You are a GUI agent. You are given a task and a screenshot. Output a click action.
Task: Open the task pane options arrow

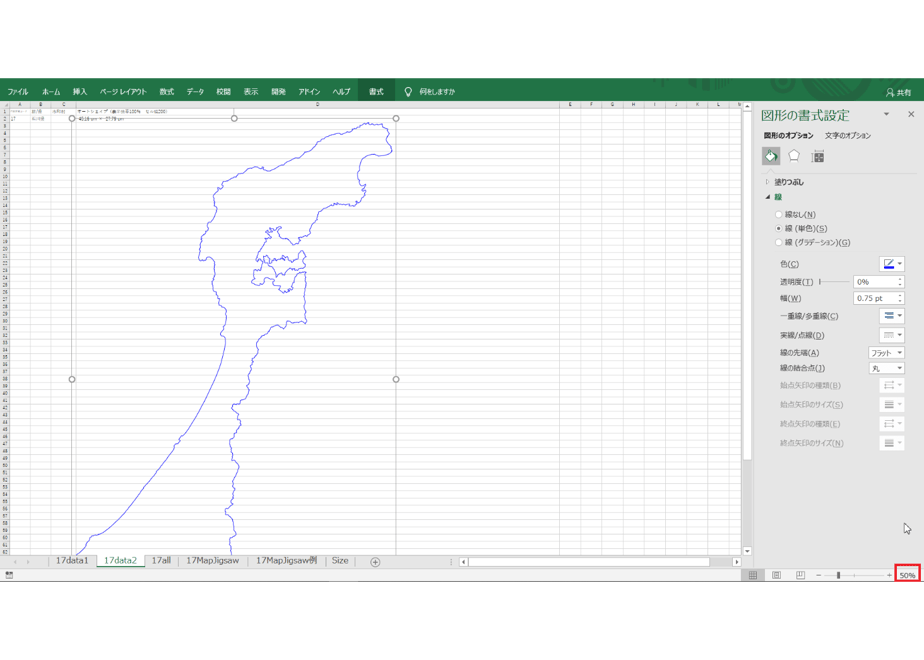[x=886, y=114]
